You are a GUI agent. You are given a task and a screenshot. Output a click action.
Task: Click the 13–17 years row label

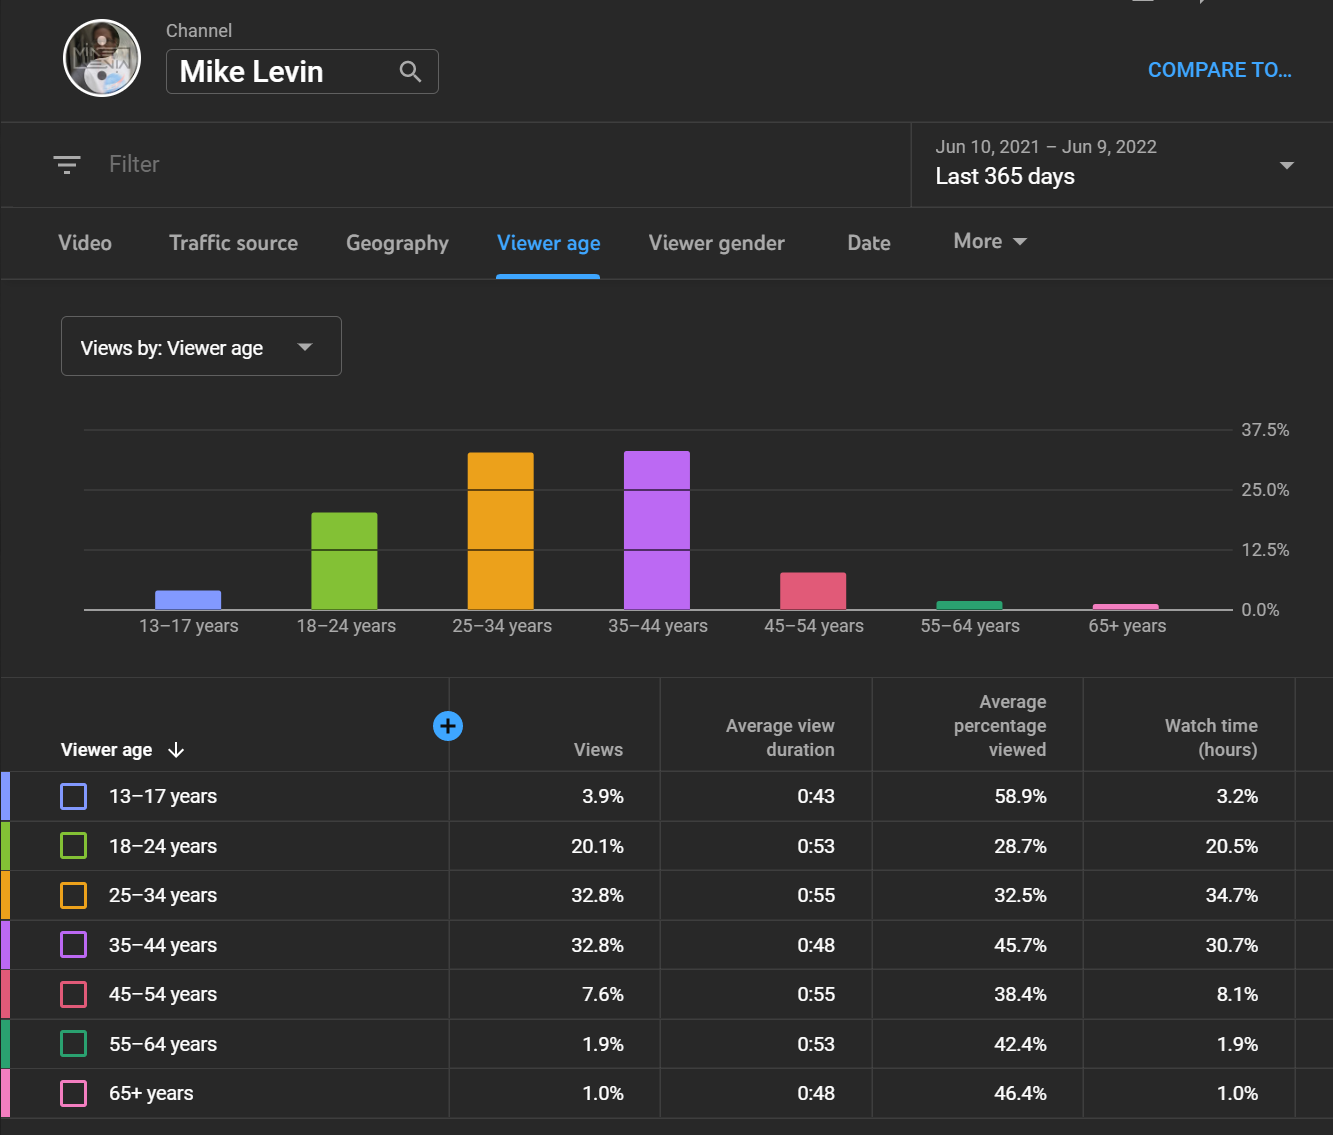pos(163,796)
